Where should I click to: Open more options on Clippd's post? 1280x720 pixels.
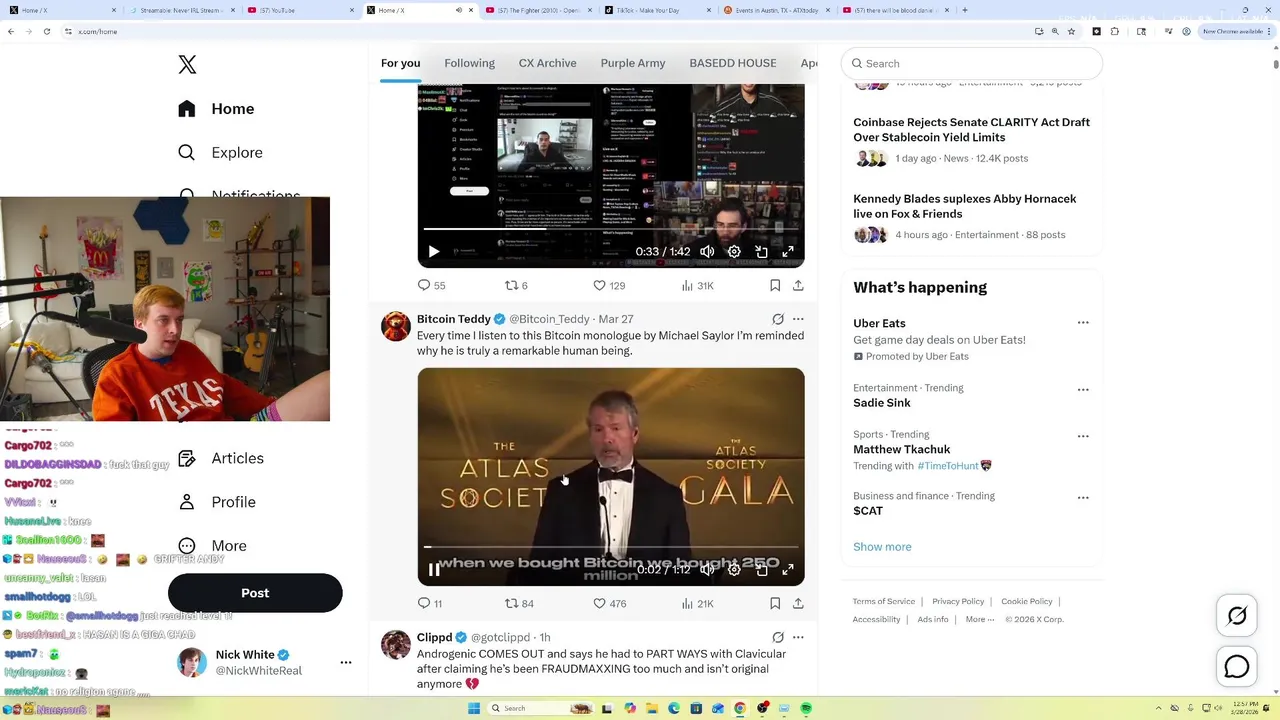(798, 637)
